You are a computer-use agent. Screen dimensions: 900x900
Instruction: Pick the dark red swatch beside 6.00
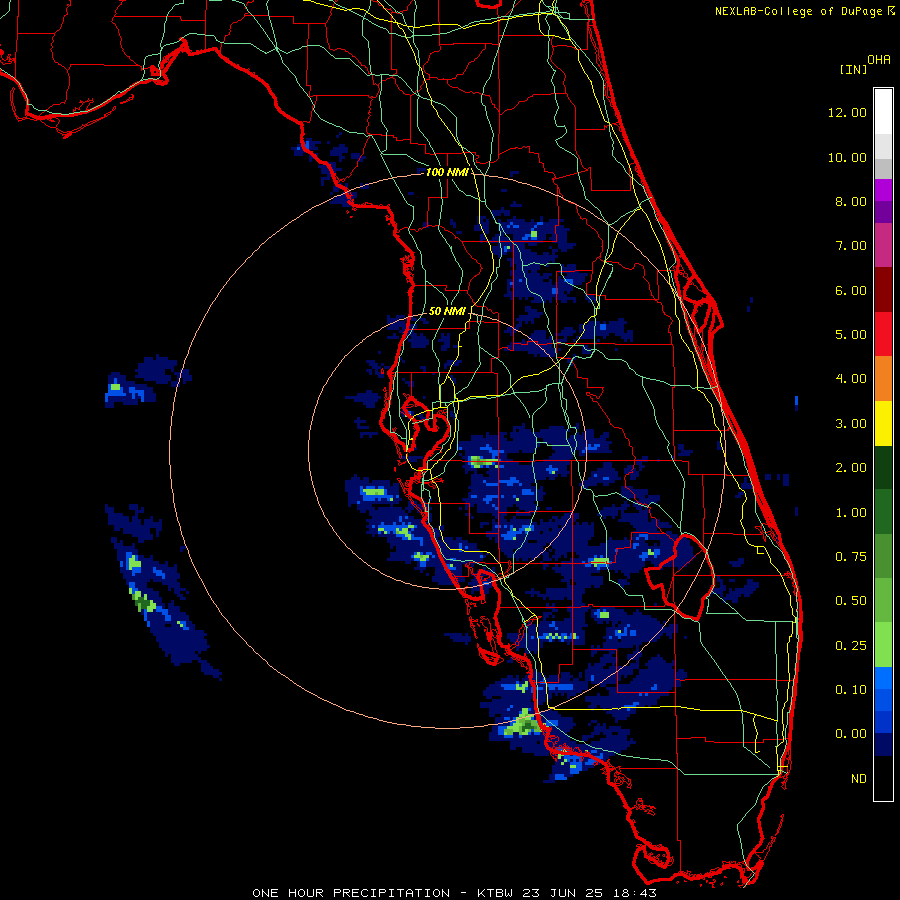tap(883, 290)
